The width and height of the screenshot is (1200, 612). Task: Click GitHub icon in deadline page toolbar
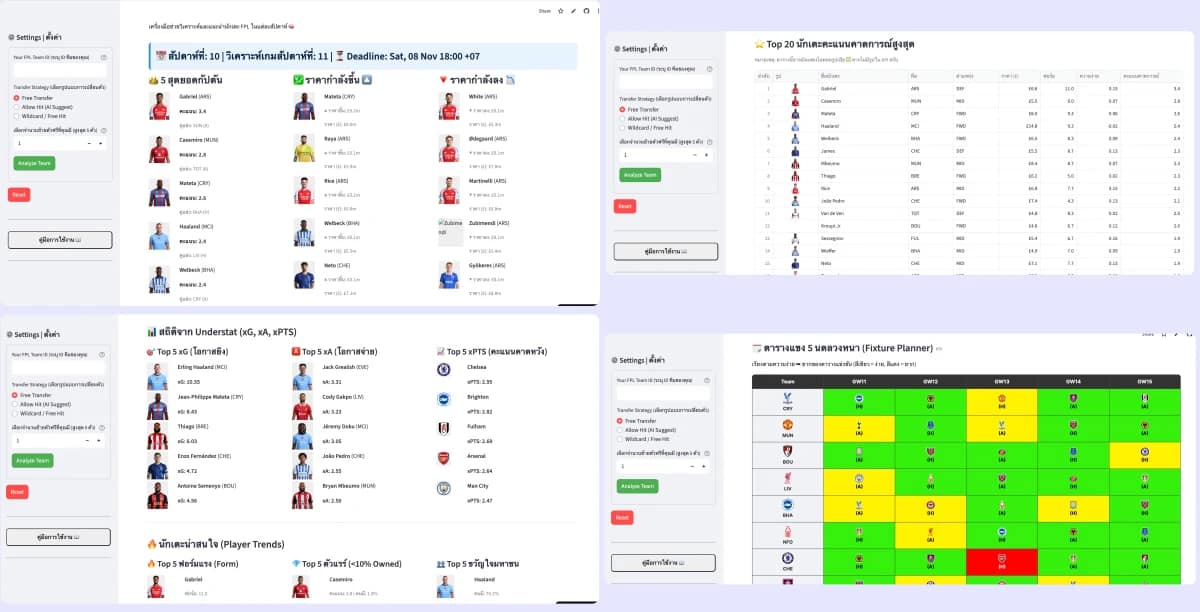click(x=586, y=11)
